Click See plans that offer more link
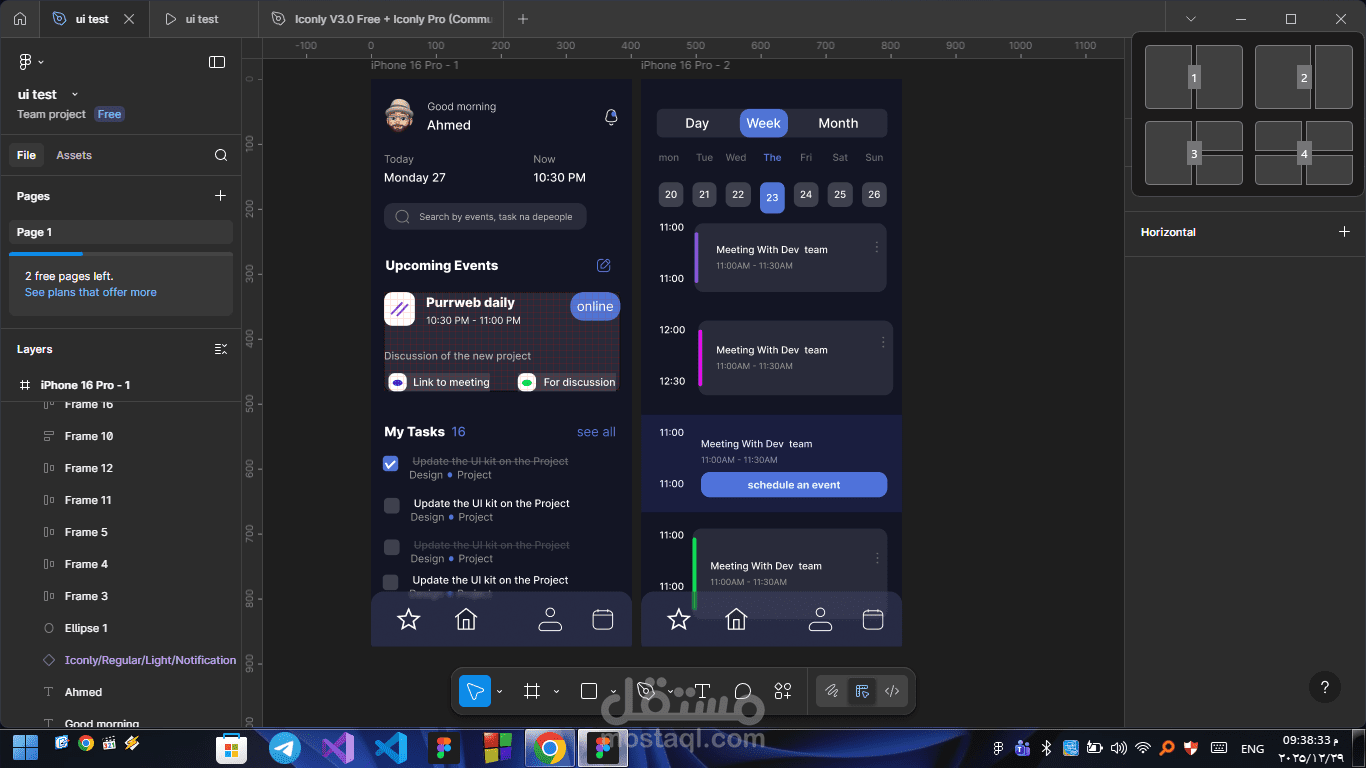Image resolution: width=1366 pixels, height=768 pixels. point(91,292)
